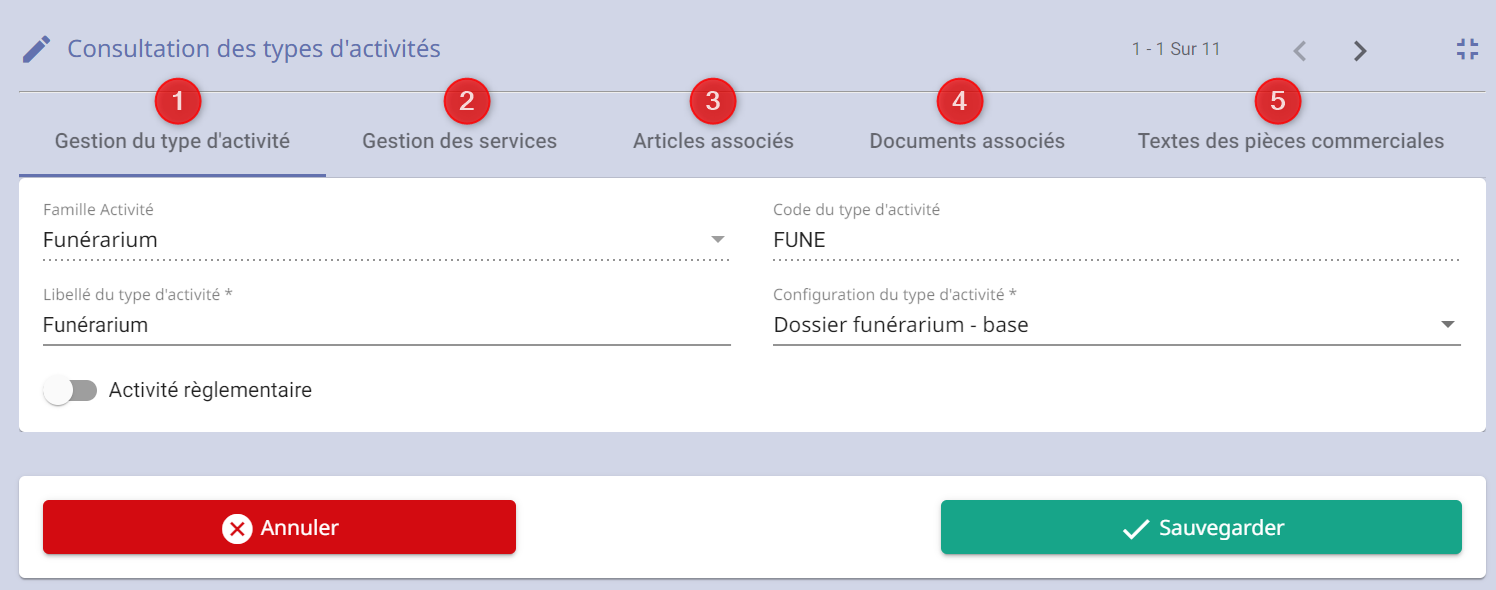Click the Consultation des types d'activités title
Screen dimensions: 1496x590
pyautogui.click(x=254, y=48)
